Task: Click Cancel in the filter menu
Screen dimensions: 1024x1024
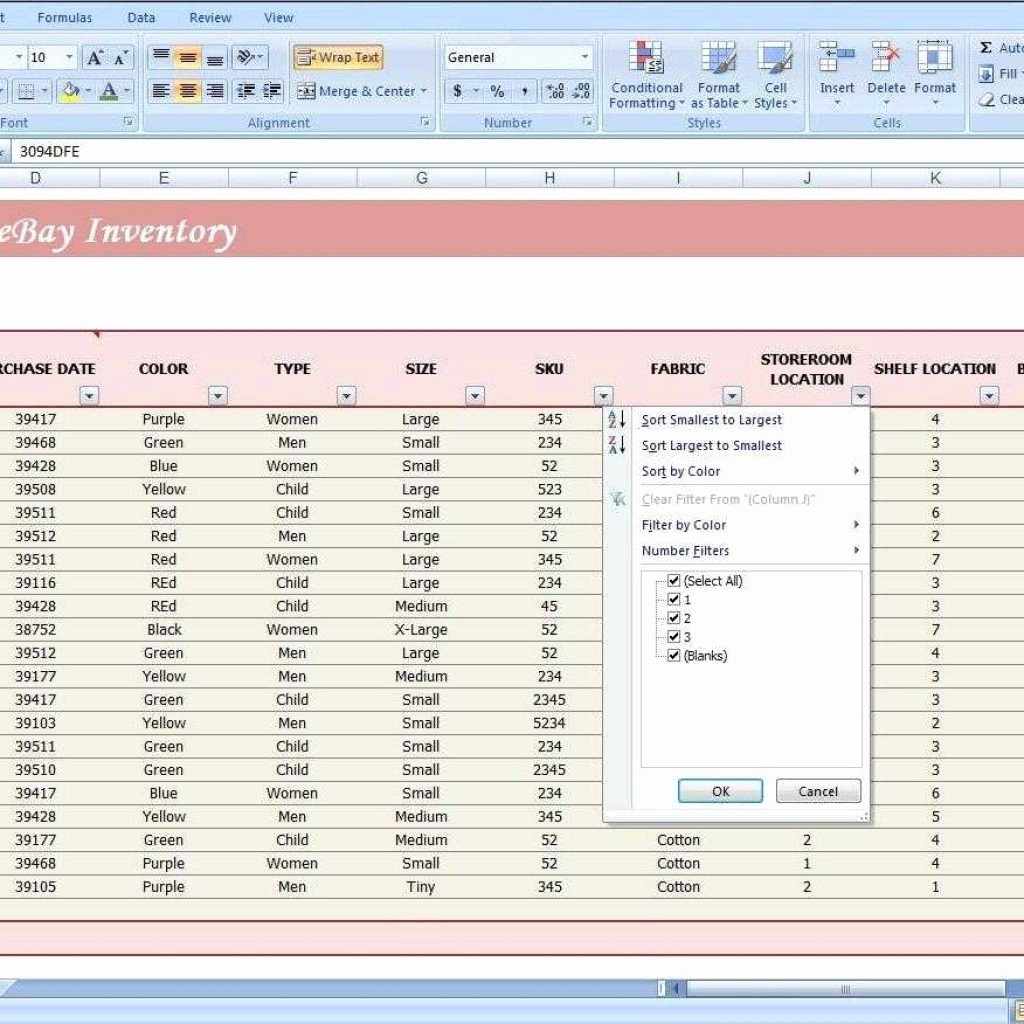Action: (x=818, y=791)
